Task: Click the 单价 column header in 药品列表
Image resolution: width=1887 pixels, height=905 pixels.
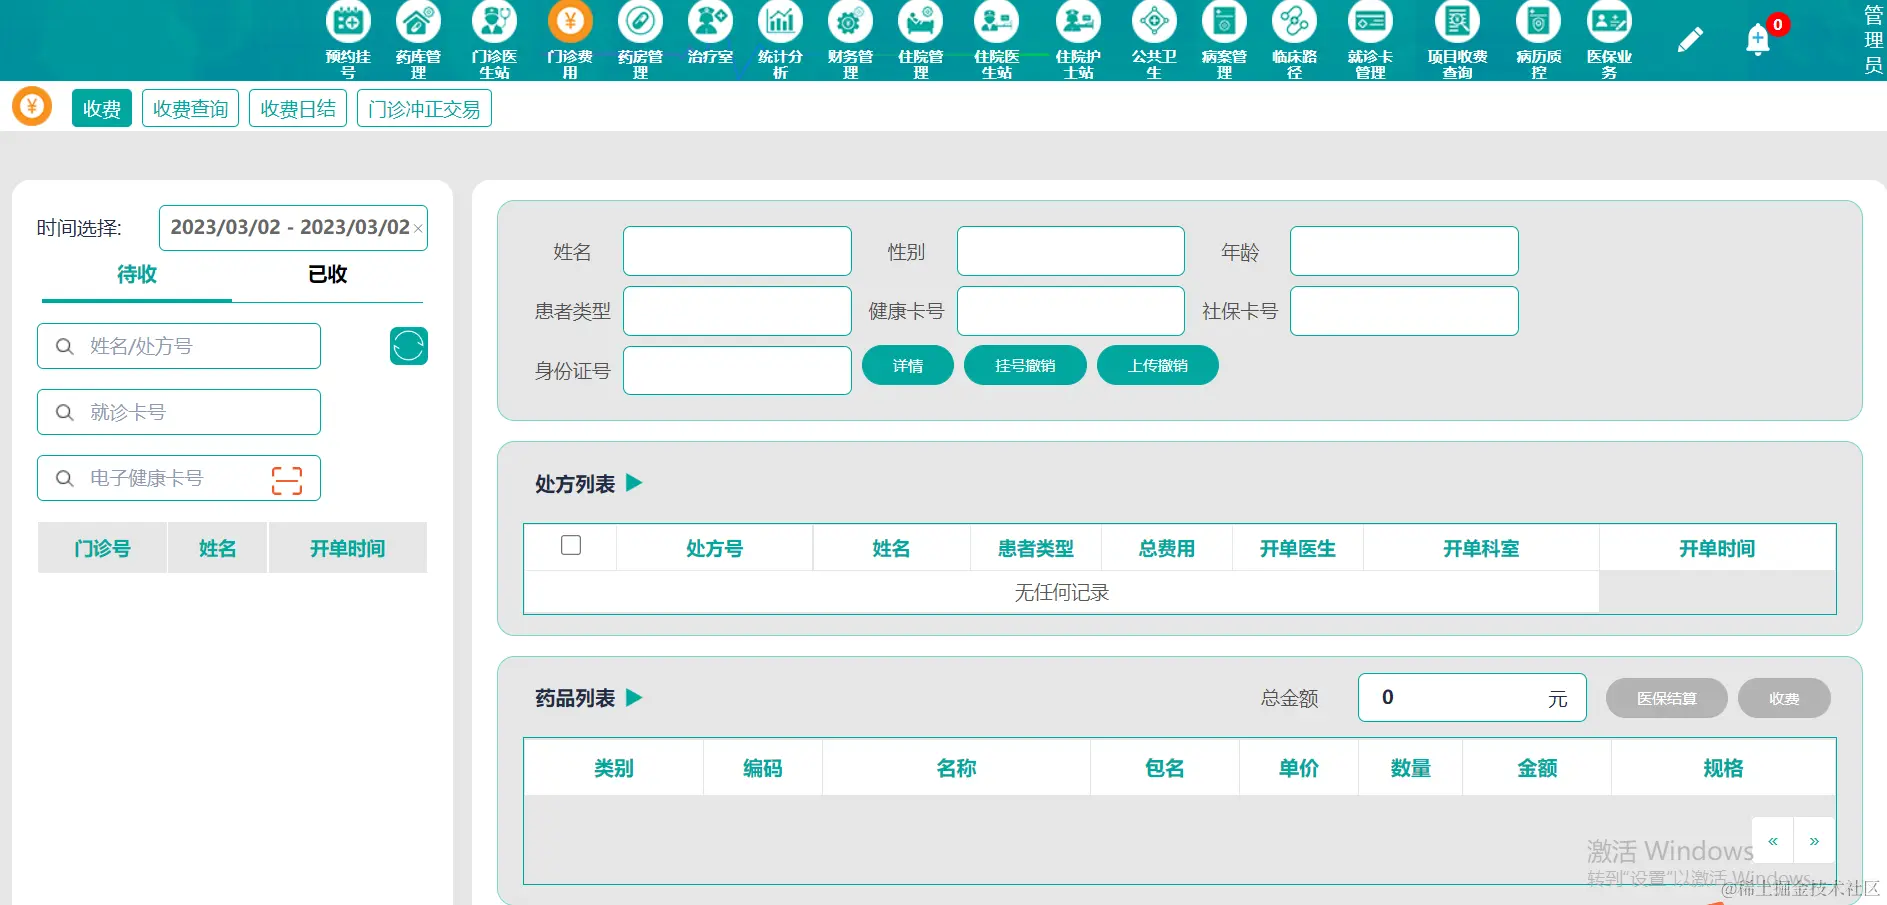Action: (x=1298, y=768)
